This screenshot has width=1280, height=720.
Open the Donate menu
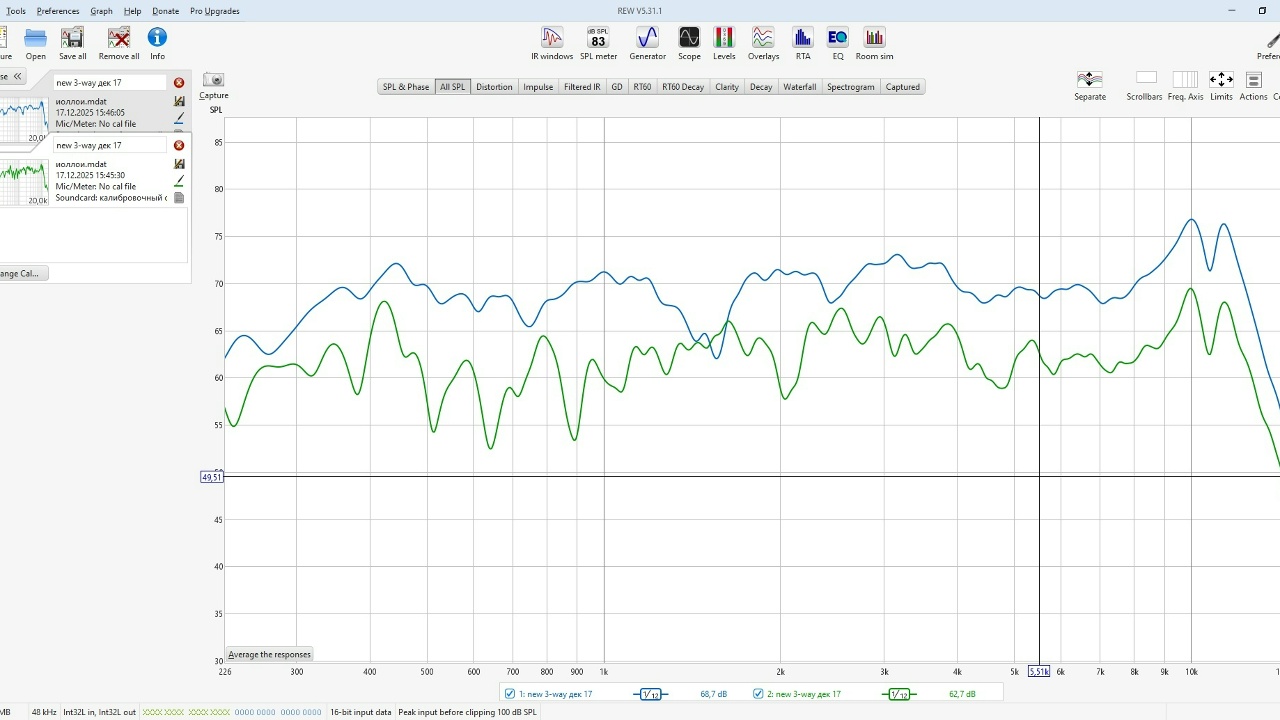[165, 11]
